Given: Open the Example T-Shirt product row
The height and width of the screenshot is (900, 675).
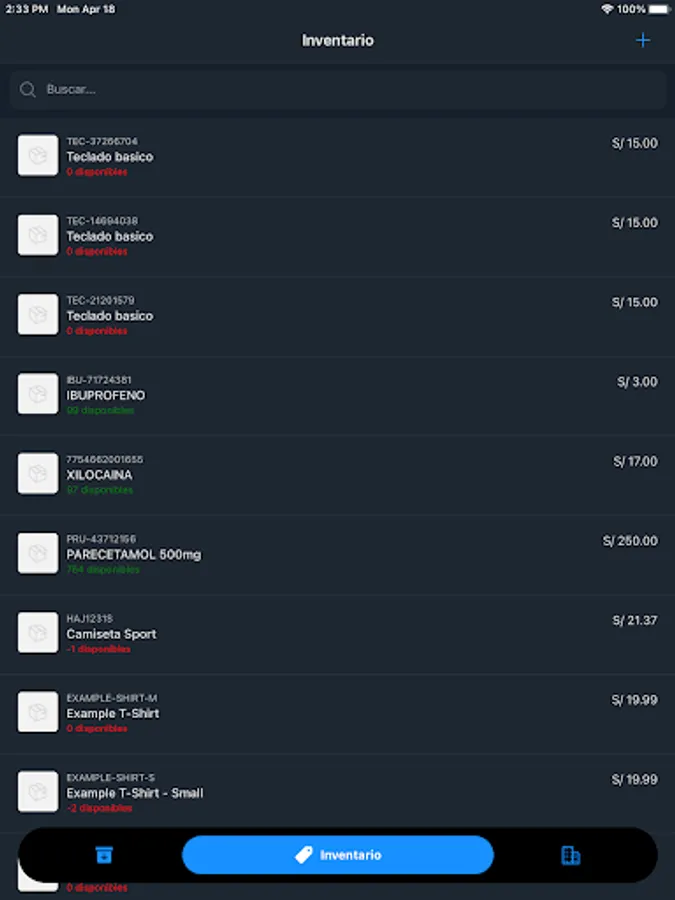Looking at the screenshot, I should click(x=113, y=714).
